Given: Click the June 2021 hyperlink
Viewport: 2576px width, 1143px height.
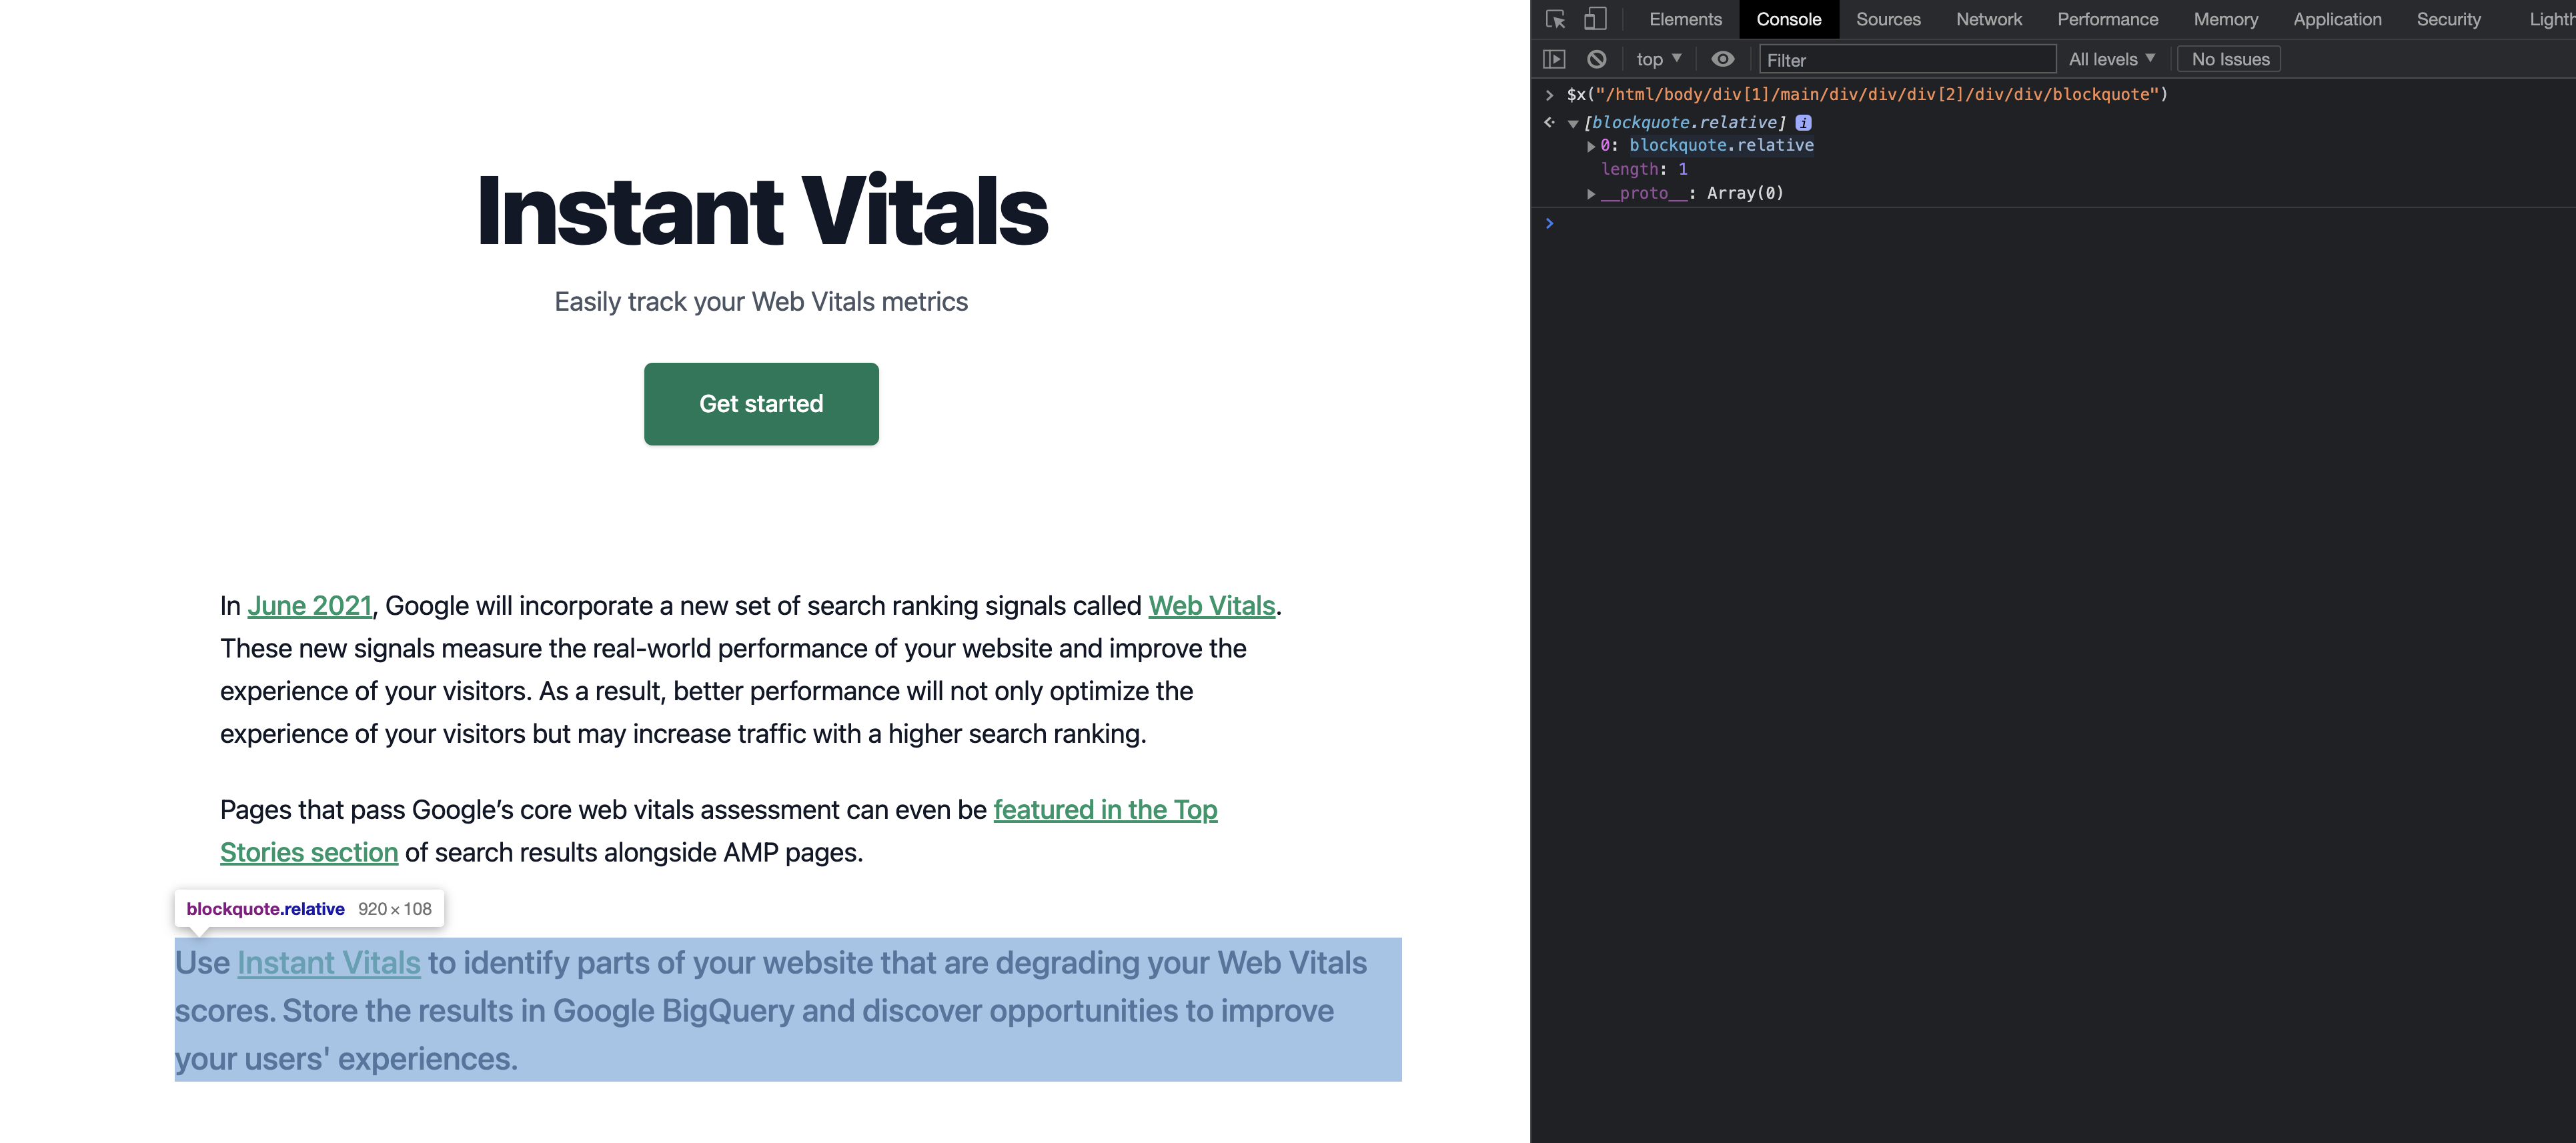Looking at the screenshot, I should pos(307,604).
